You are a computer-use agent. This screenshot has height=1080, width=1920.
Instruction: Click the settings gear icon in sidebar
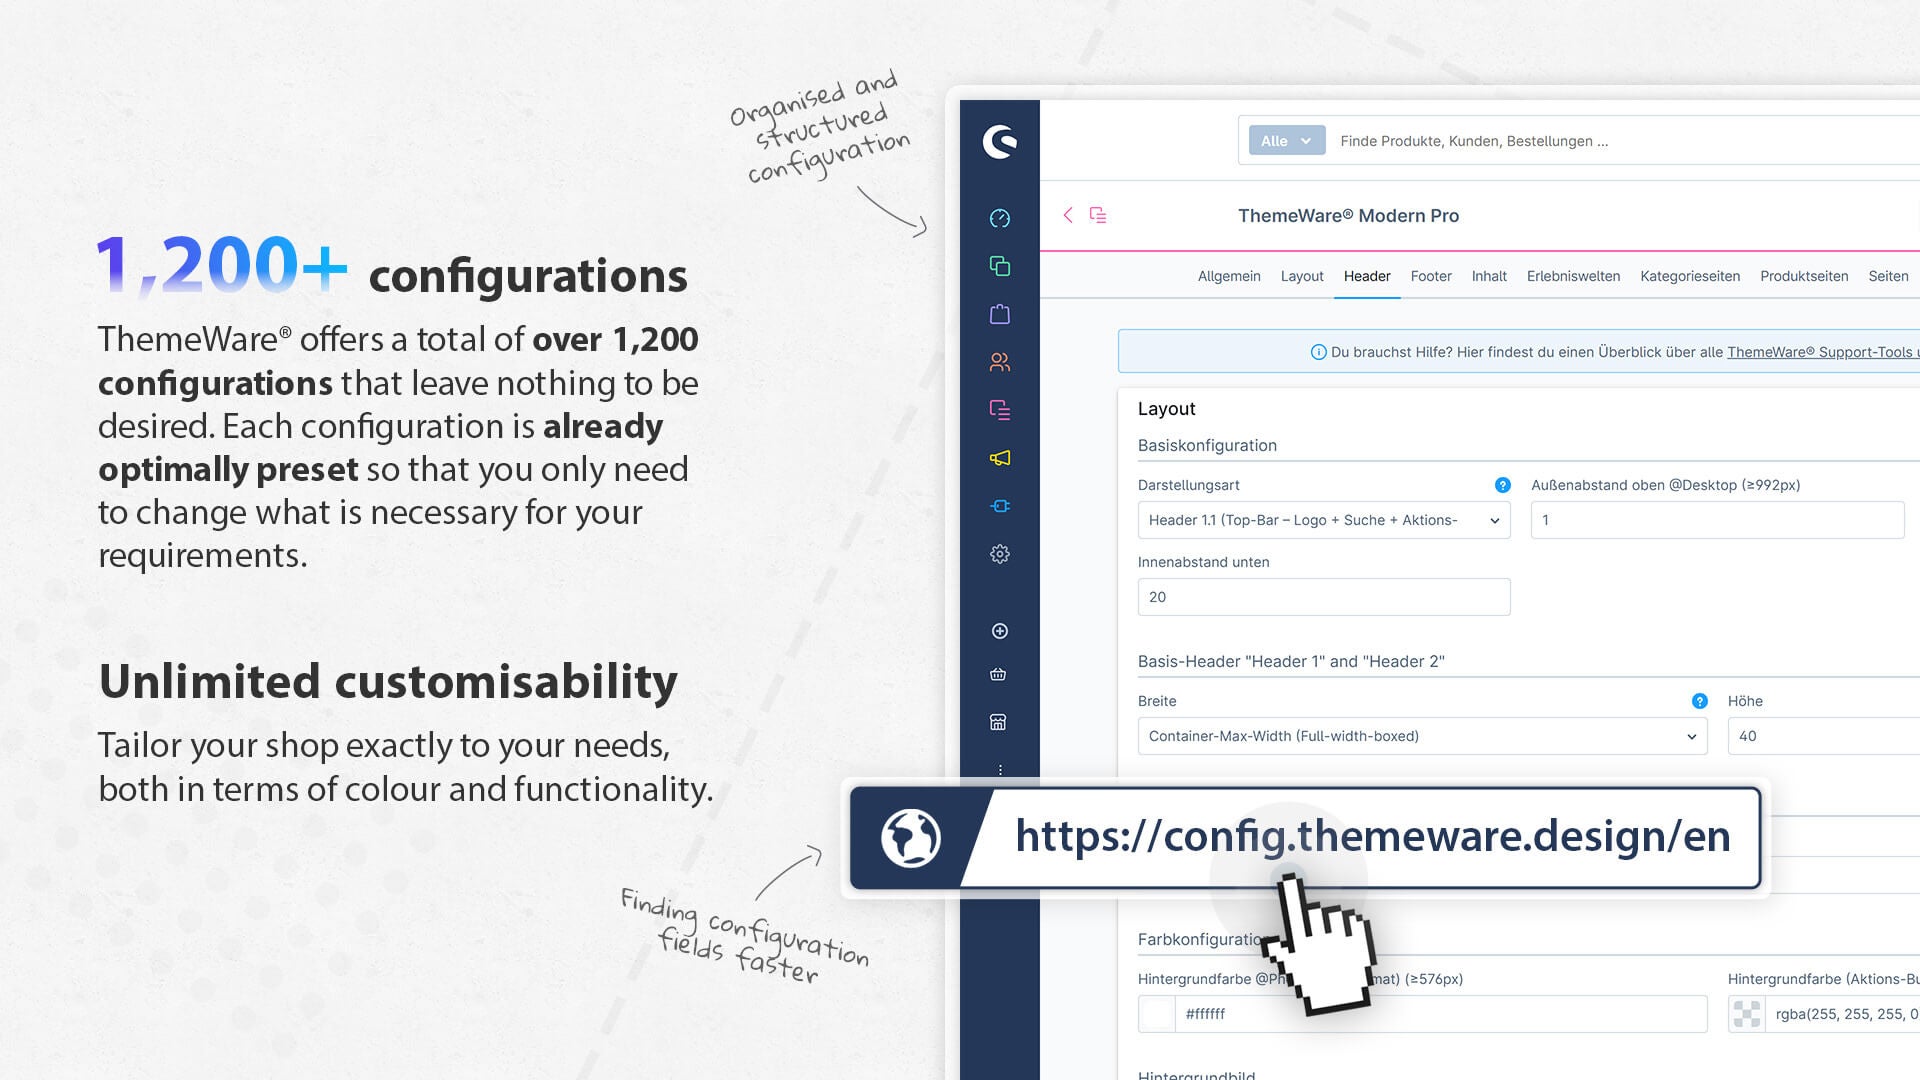(998, 554)
